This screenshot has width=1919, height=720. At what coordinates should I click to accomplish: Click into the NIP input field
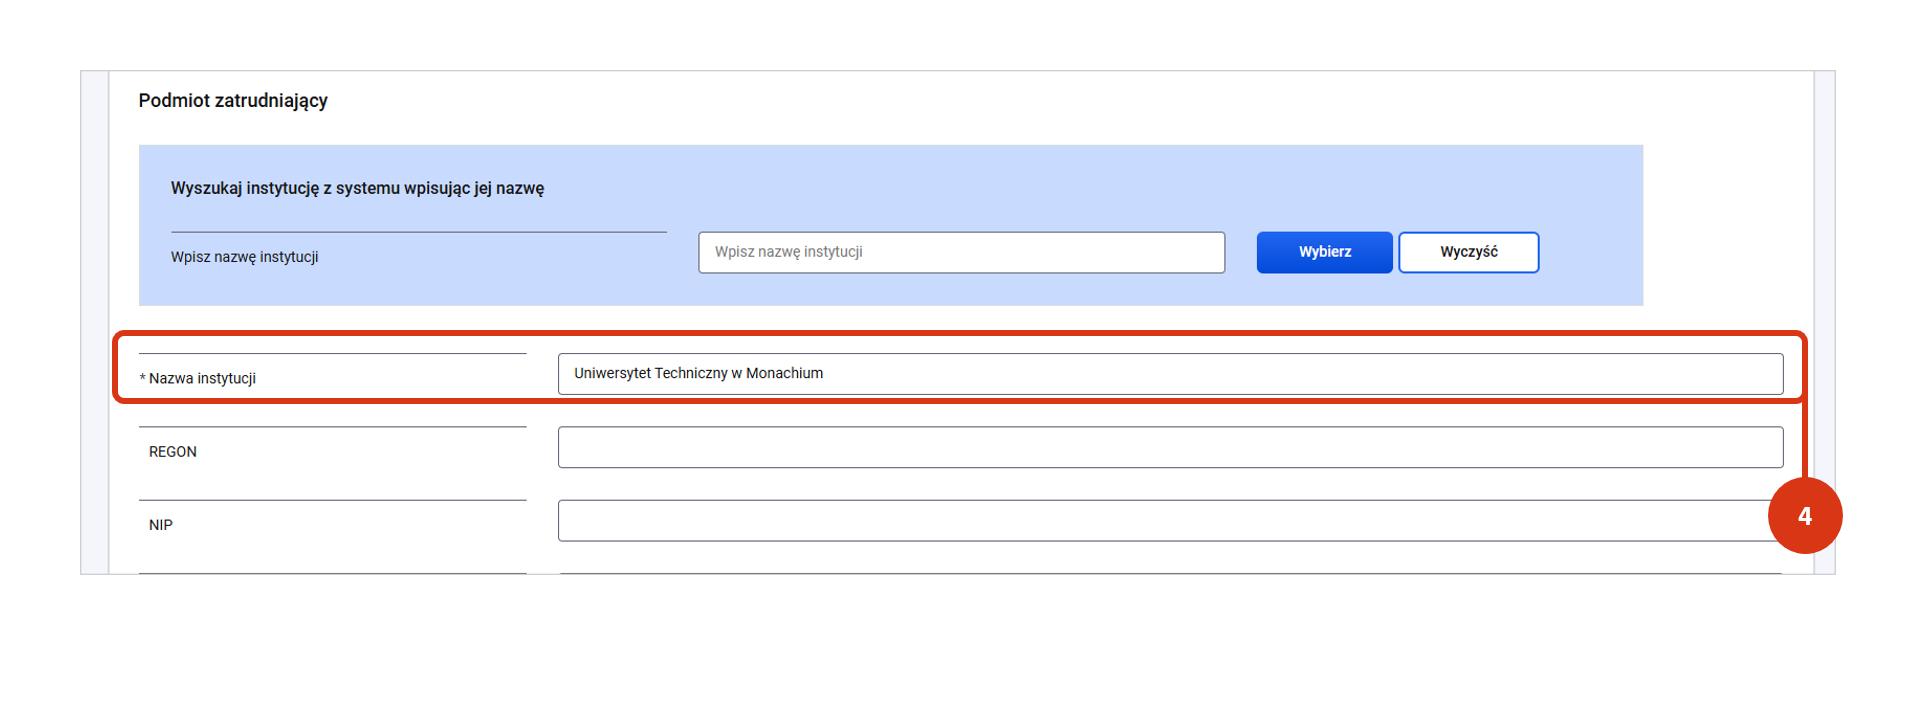pos(1160,521)
